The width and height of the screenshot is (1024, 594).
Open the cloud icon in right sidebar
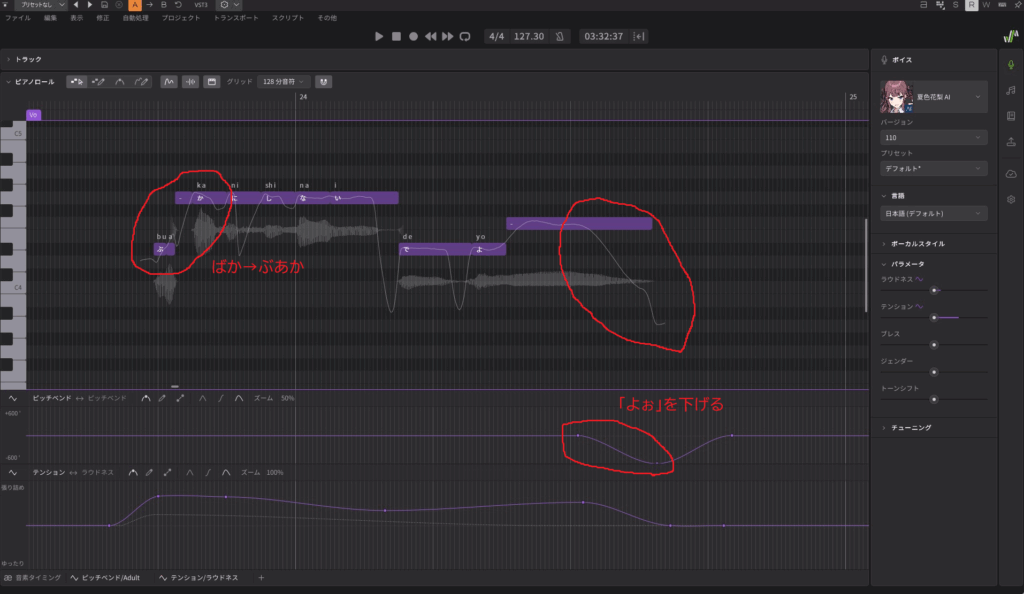click(1011, 174)
